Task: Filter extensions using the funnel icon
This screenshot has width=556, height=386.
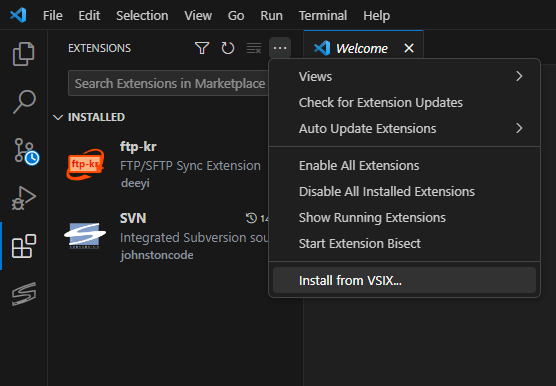Action: [x=202, y=48]
